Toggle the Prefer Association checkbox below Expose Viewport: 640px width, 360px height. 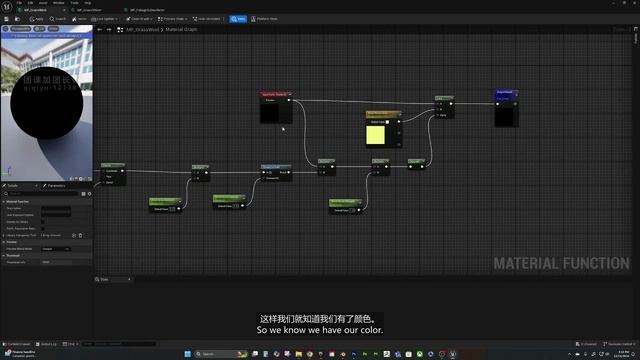(x=42, y=229)
